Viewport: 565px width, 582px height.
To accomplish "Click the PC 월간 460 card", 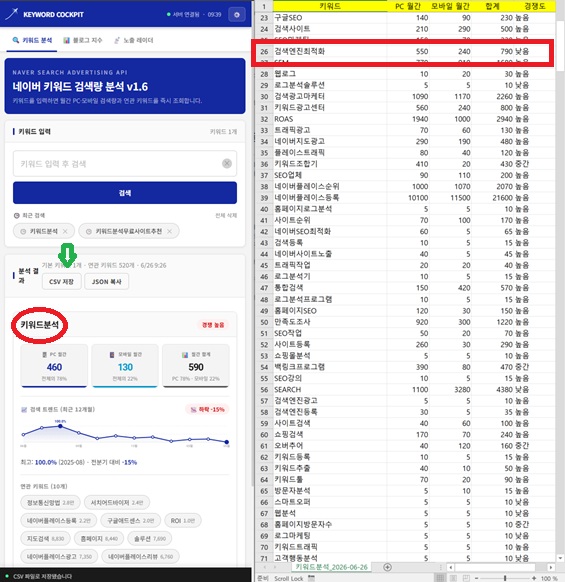I will 54,366.
